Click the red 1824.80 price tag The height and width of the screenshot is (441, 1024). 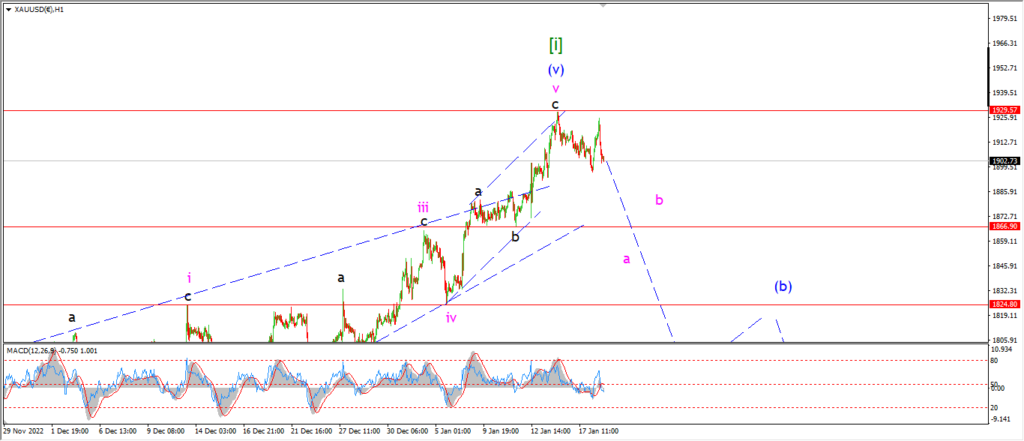[1004, 304]
